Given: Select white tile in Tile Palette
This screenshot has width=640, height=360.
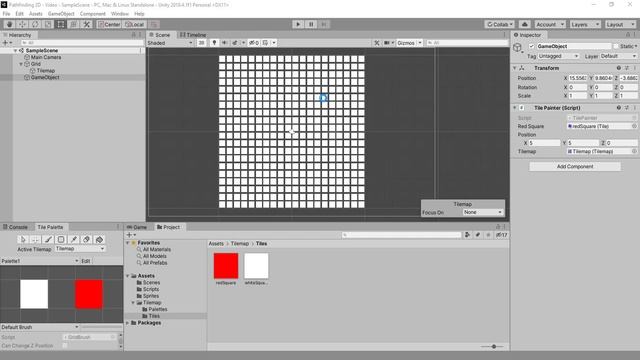Looking at the screenshot, I should point(34,294).
